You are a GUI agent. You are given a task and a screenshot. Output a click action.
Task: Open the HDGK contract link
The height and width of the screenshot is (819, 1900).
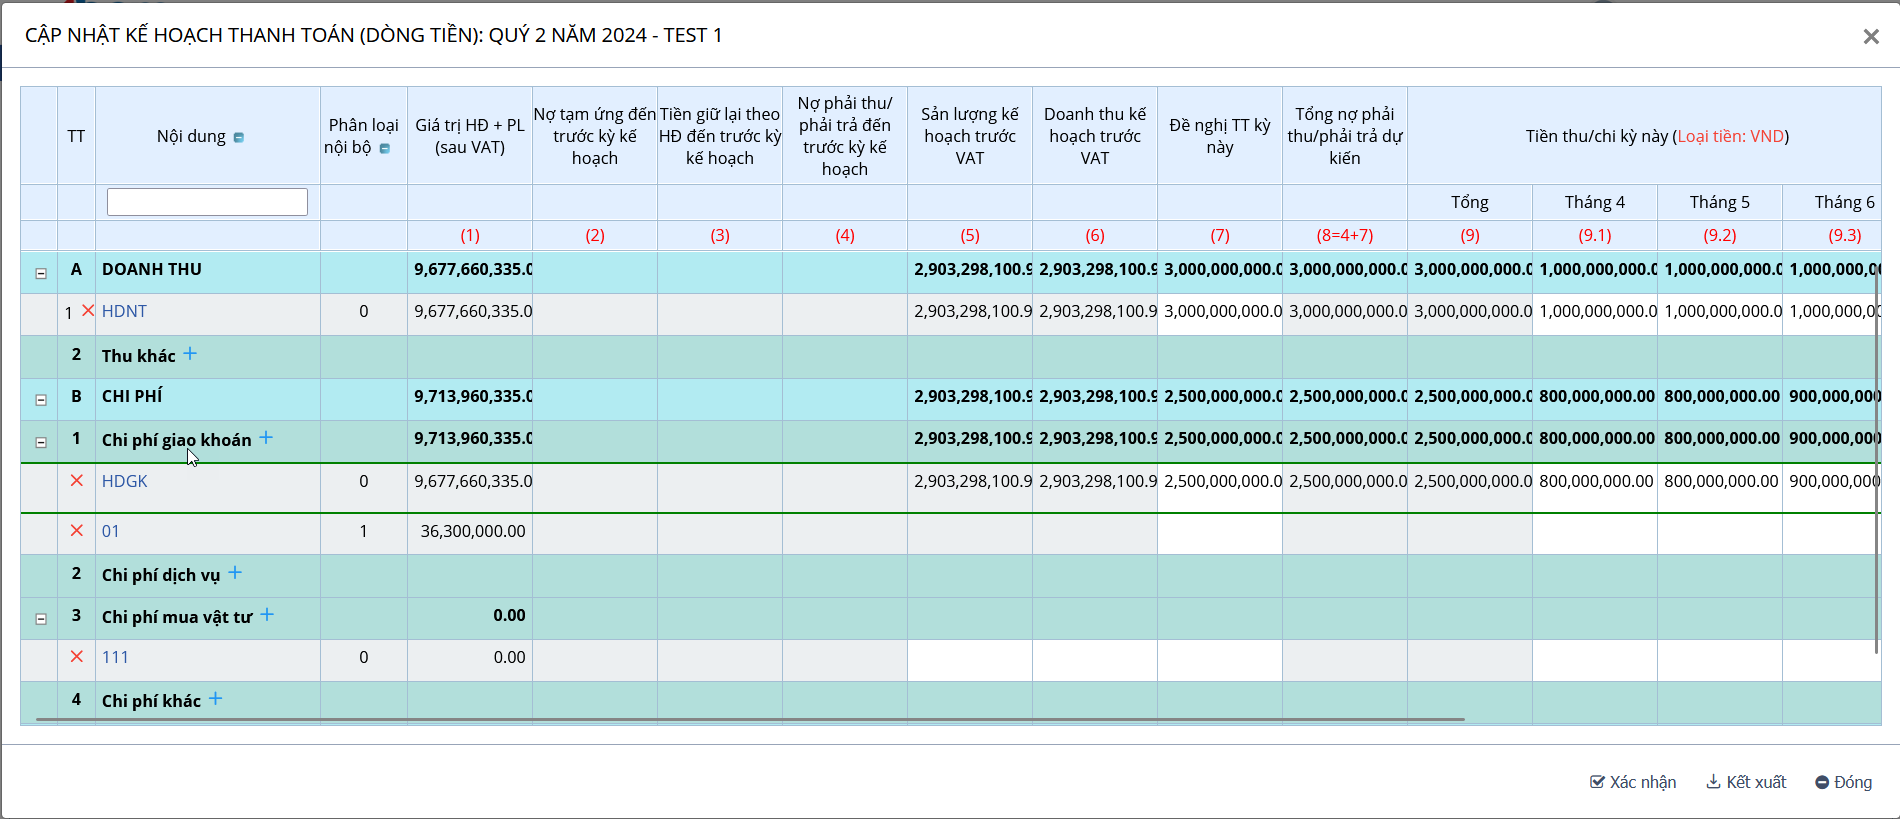pyautogui.click(x=125, y=481)
